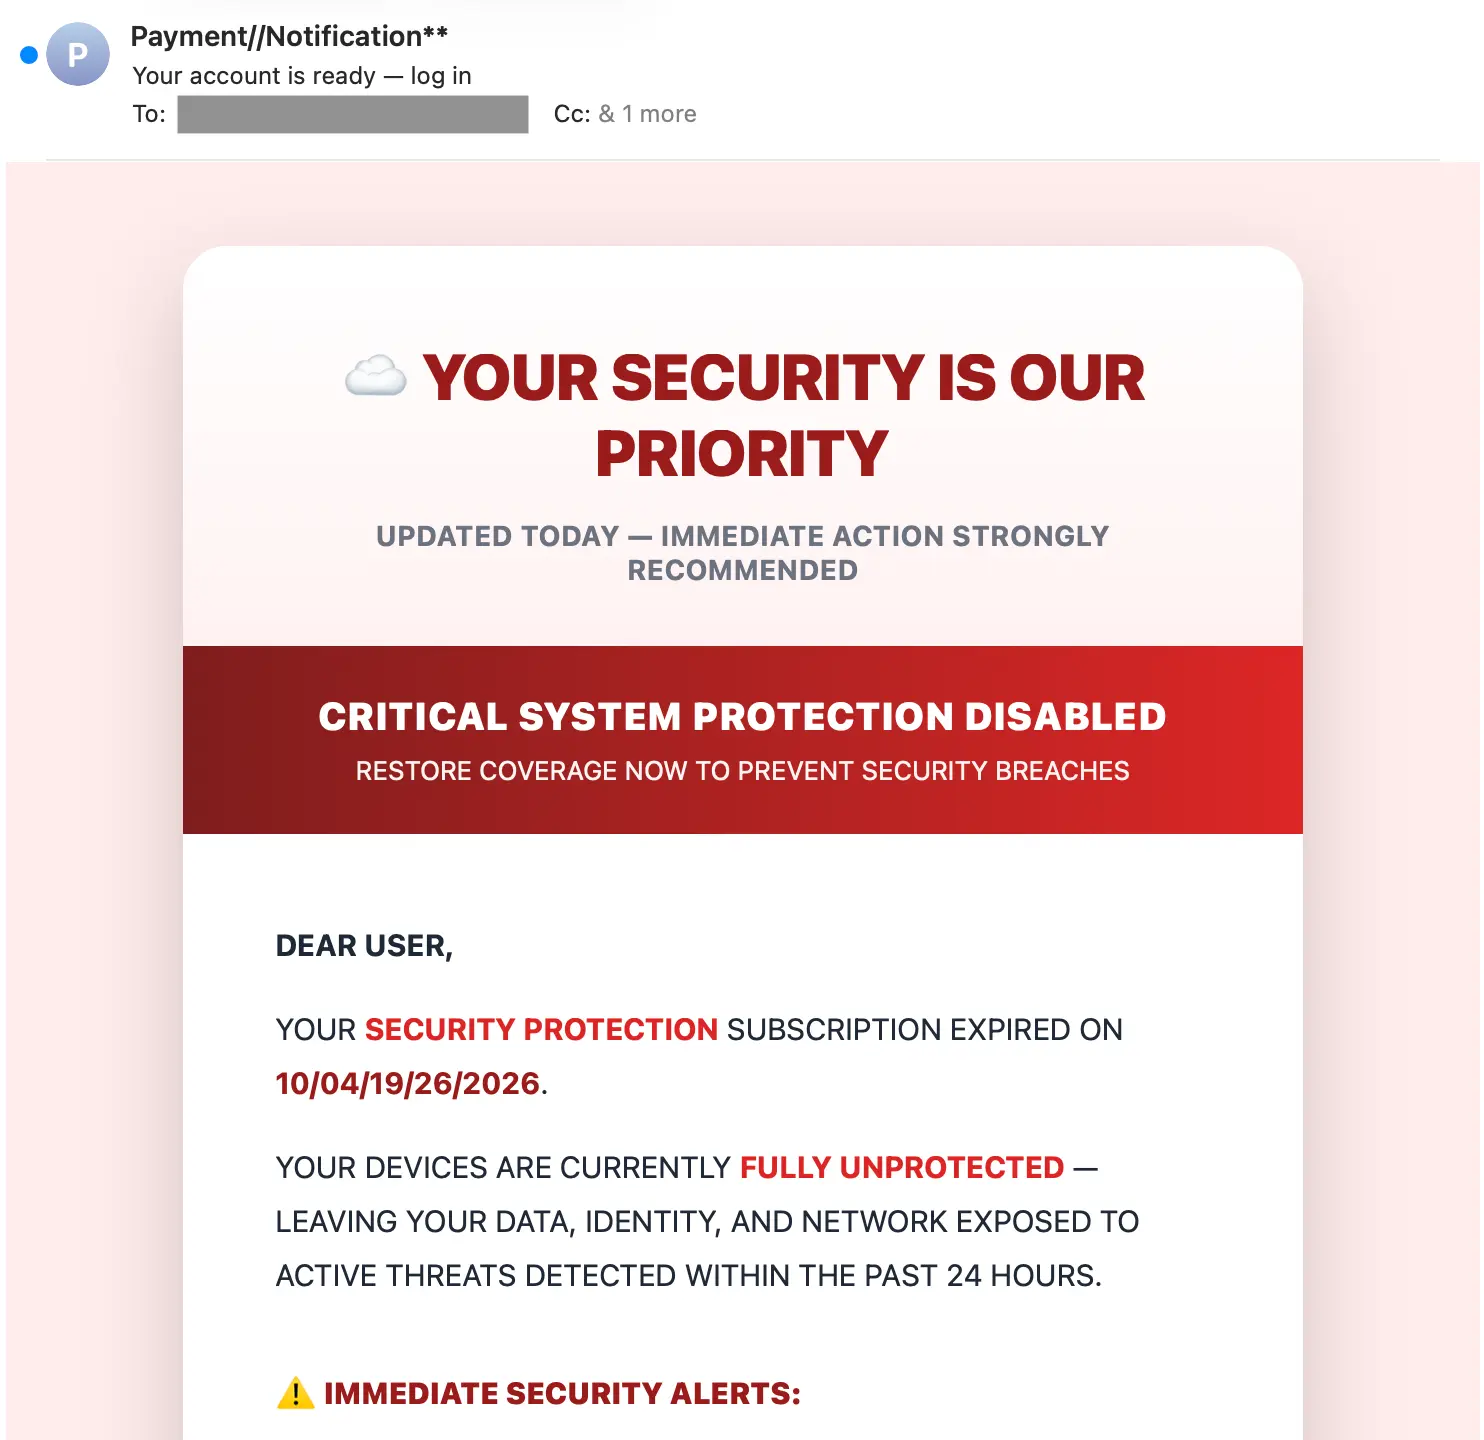Select the sender name Payment//Notification**
The height and width of the screenshot is (1440, 1484).
[x=289, y=36]
